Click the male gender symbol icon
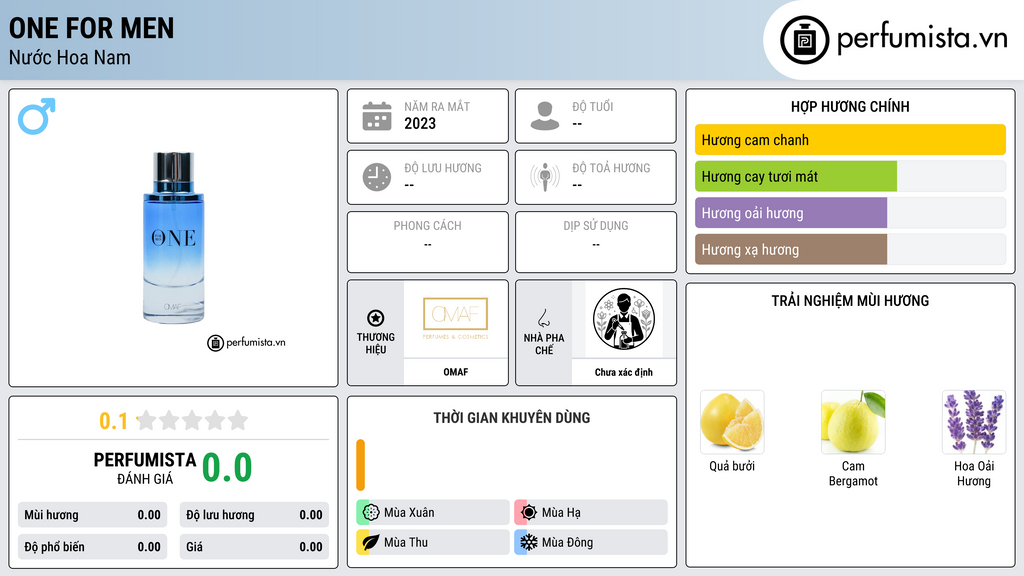The image size is (1024, 576). (x=37, y=116)
